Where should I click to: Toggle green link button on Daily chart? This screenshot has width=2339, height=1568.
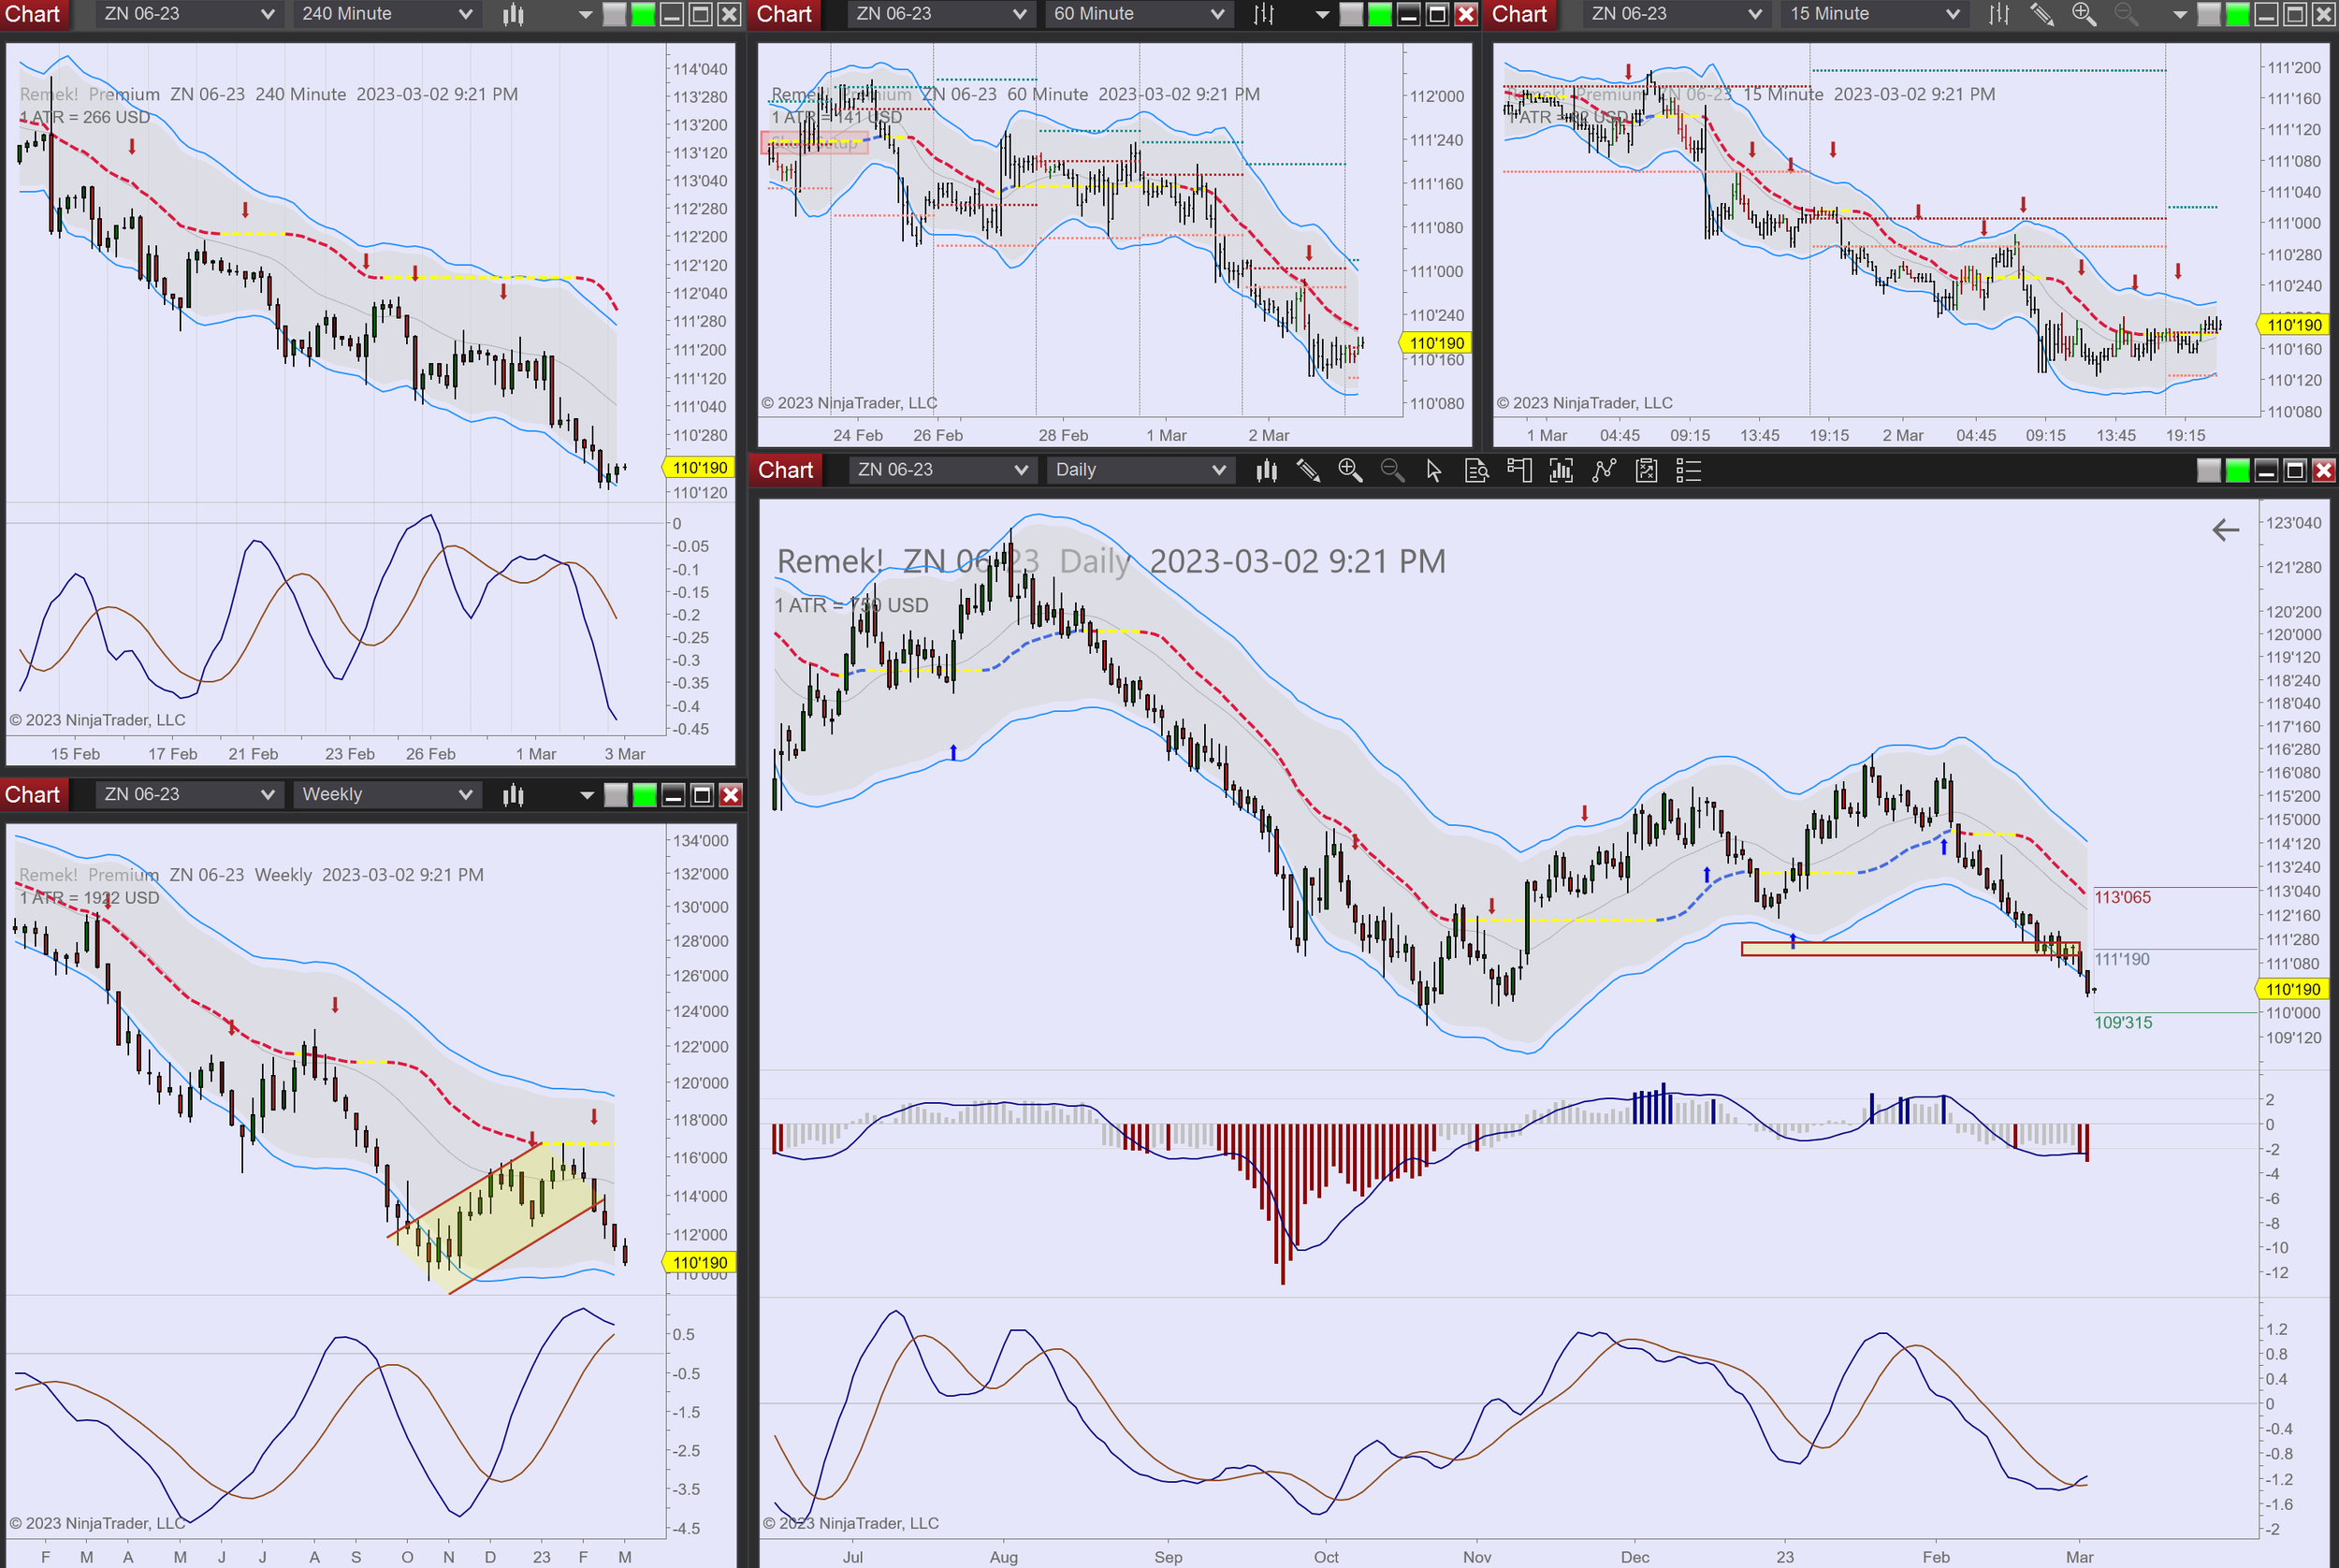[2238, 470]
